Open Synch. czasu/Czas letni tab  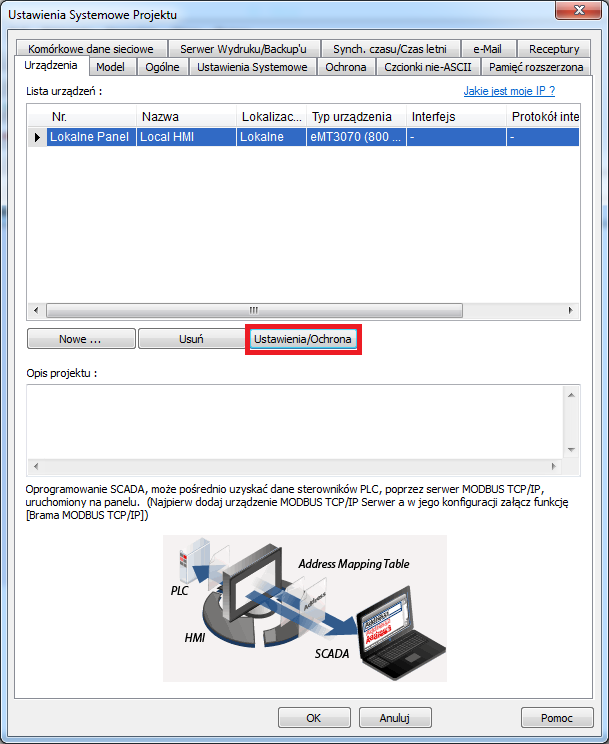point(390,48)
